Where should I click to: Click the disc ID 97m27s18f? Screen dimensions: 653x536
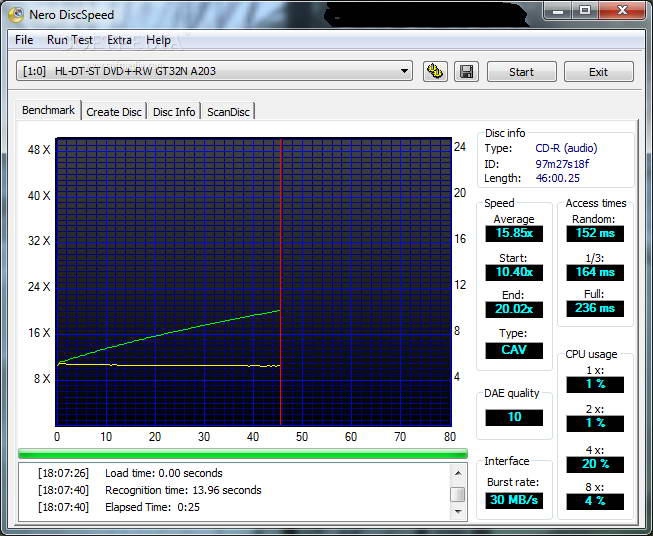[562, 164]
